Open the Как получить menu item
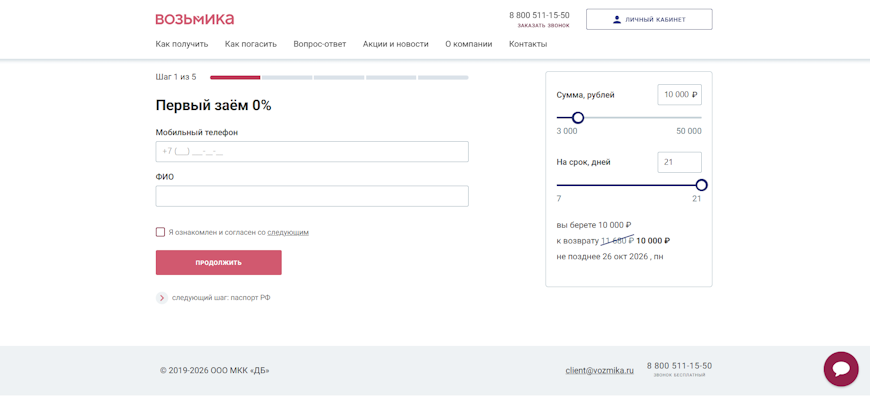This screenshot has height=401, width=870. (182, 44)
